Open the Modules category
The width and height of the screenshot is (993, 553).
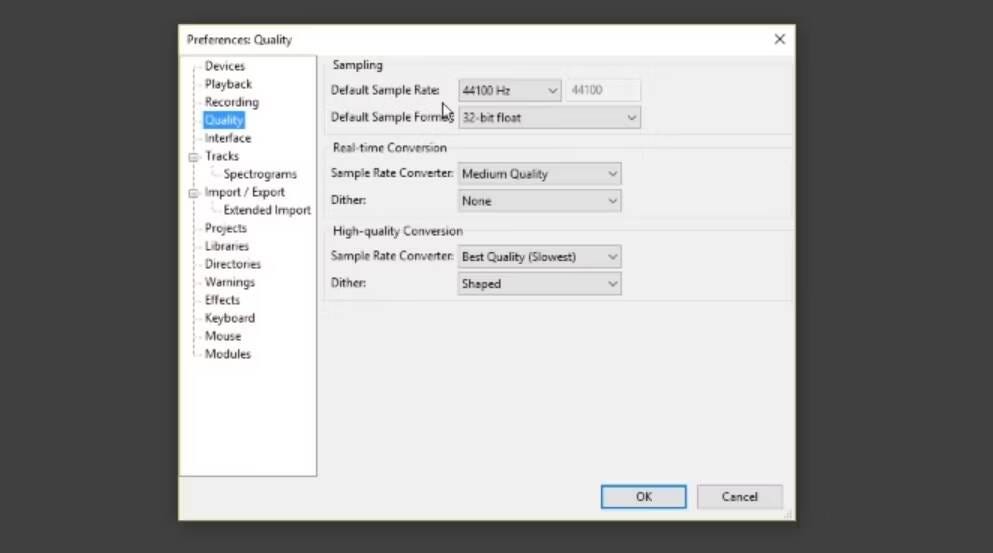point(227,354)
